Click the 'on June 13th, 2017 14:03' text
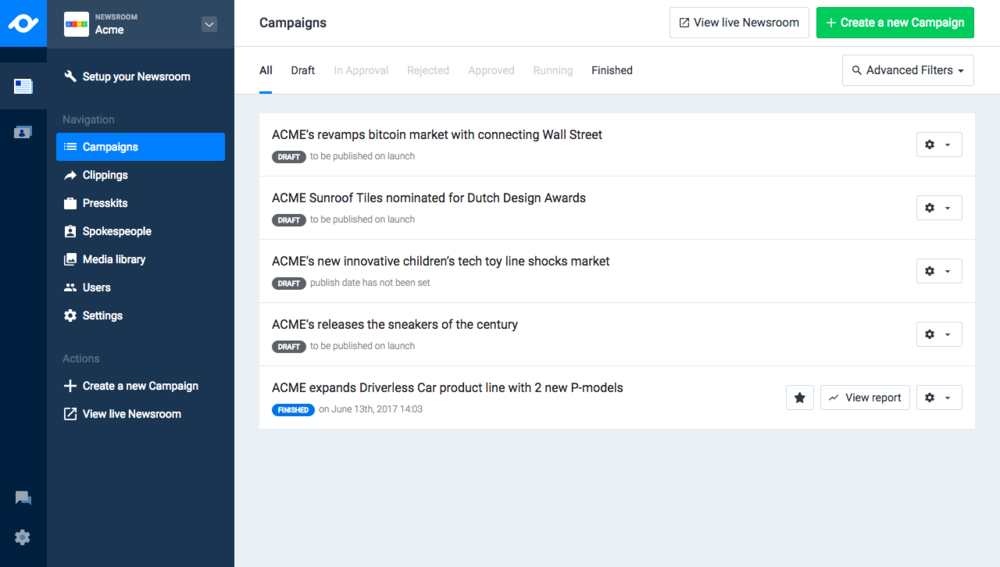Image resolution: width=1000 pixels, height=567 pixels. tap(371, 409)
